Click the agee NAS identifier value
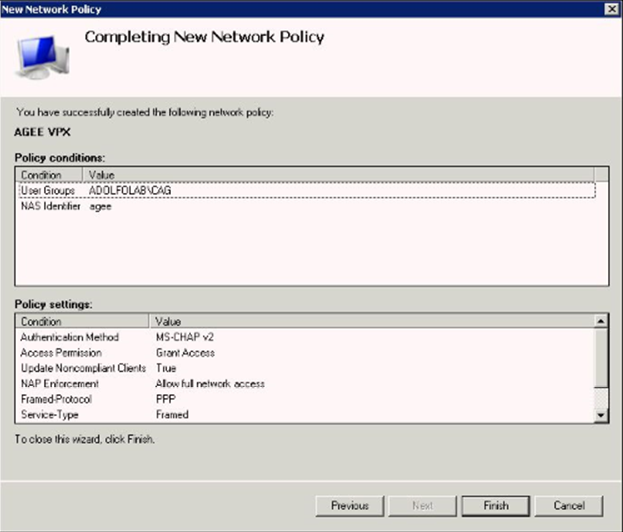Screen dimensions: 623x532 tap(101, 207)
